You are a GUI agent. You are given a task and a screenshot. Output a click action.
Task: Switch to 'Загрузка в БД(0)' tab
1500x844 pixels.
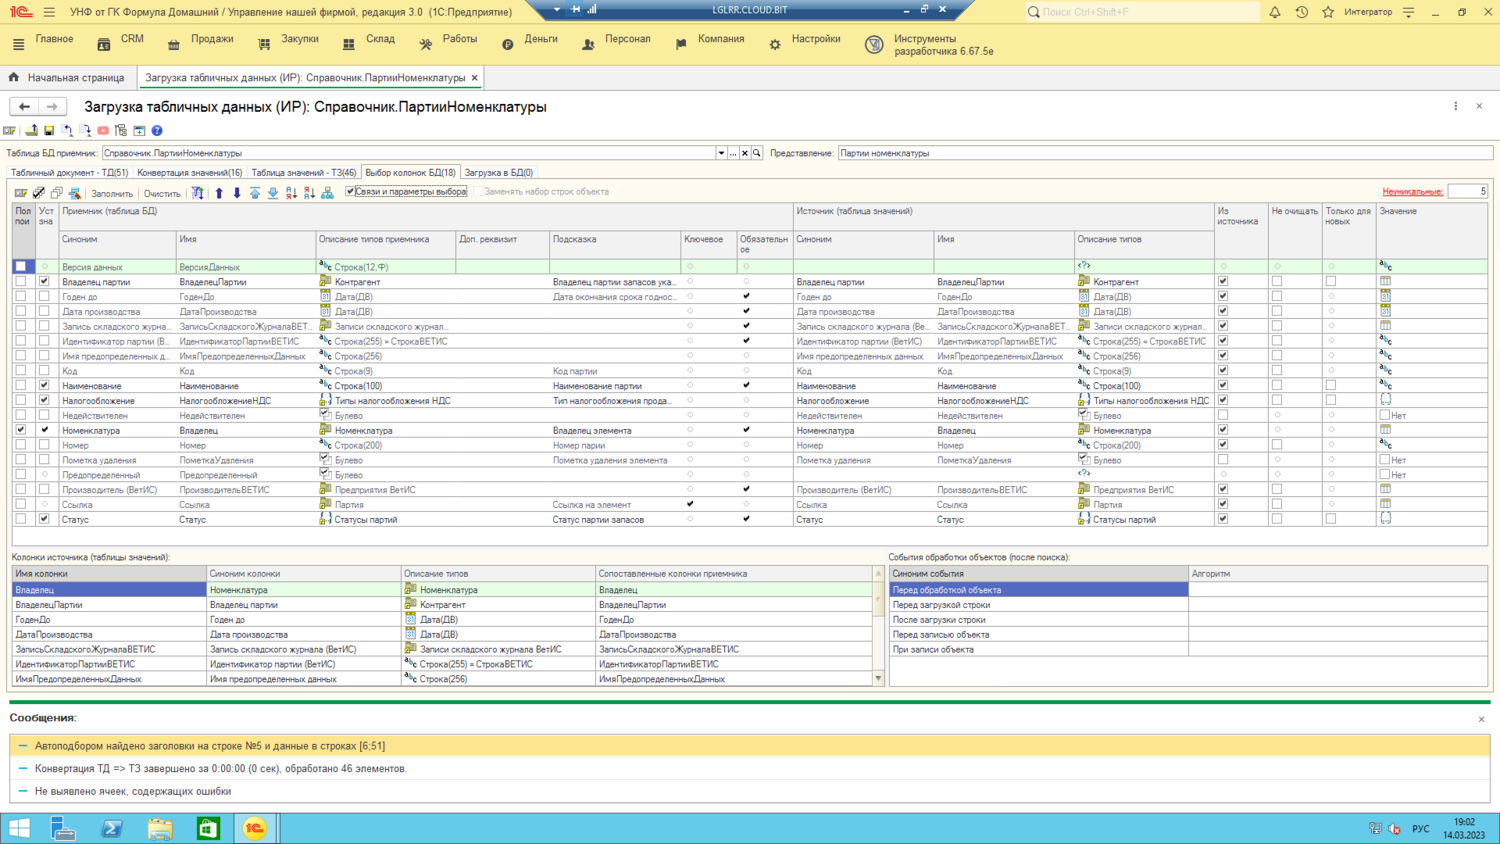pos(498,173)
